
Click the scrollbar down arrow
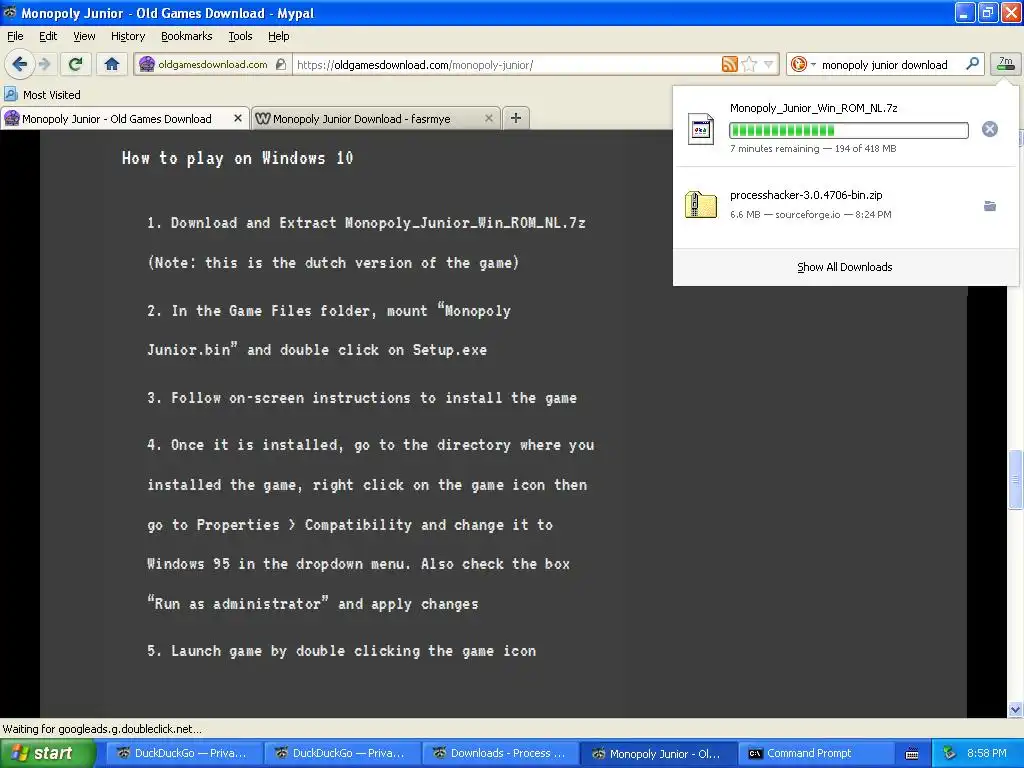(x=1015, y=710)
